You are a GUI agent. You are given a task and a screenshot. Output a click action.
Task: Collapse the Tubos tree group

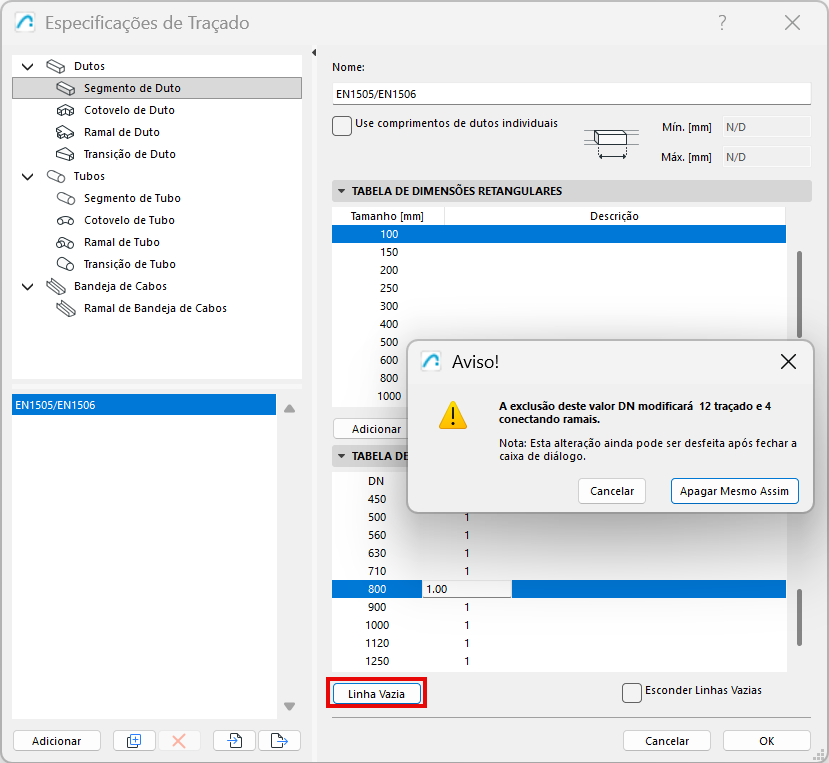27,177
